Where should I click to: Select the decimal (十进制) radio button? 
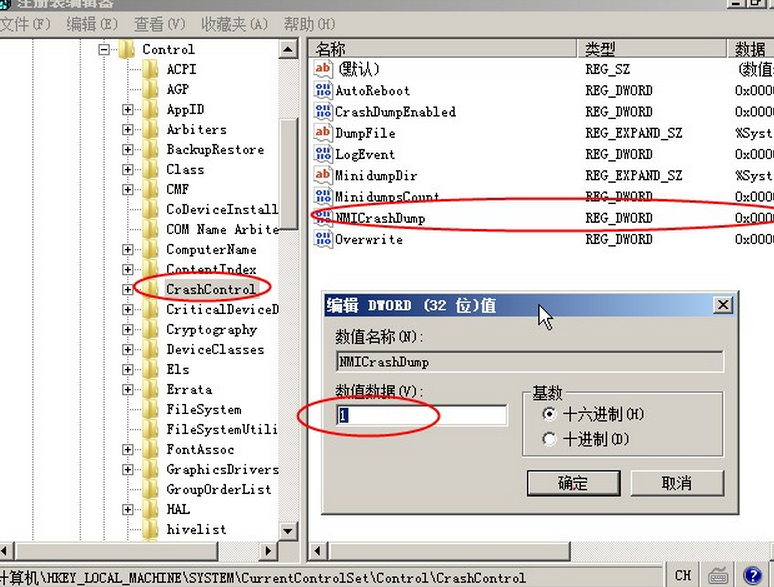click(x=548, y=439)
